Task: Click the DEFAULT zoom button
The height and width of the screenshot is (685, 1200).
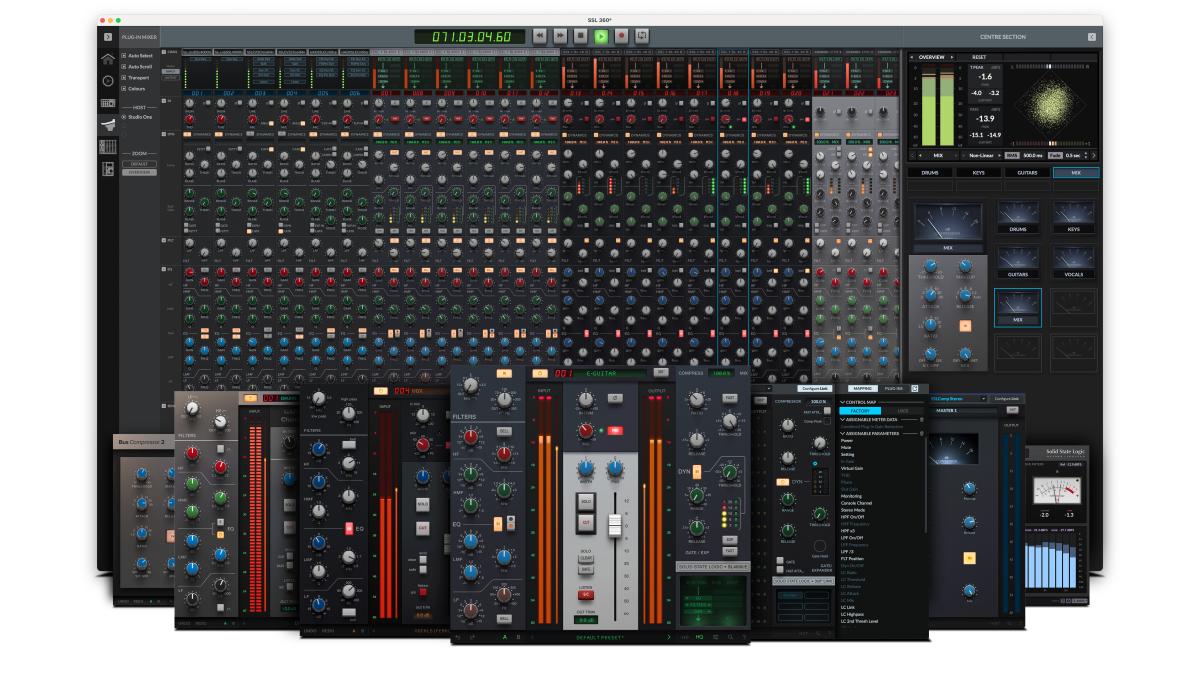Action: [x=140, y=165]
